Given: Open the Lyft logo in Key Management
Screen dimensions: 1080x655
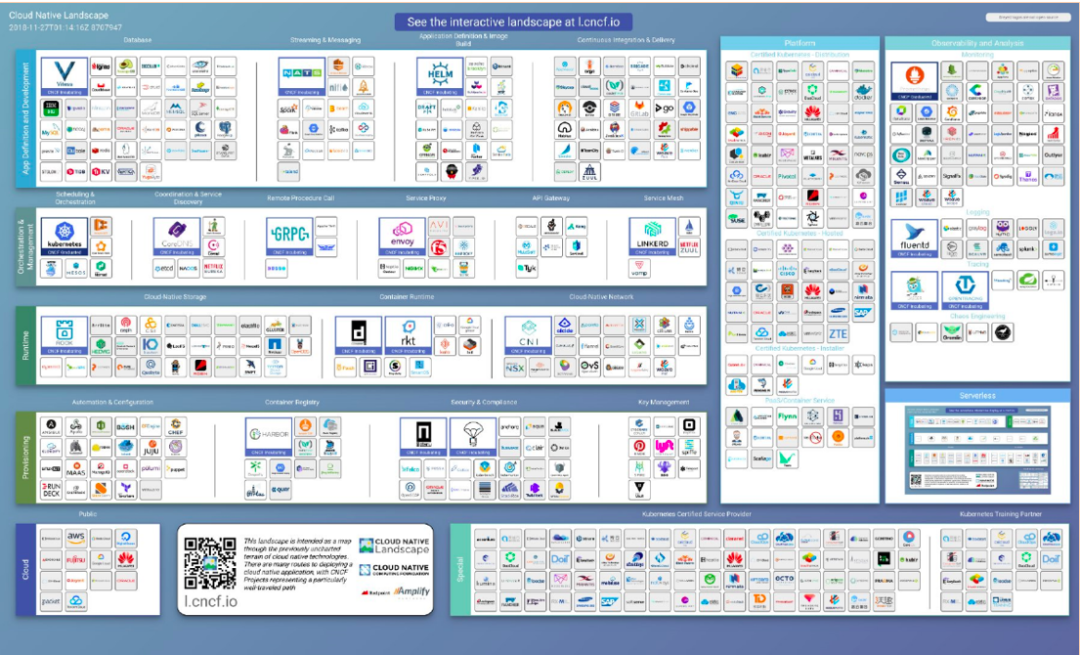Looking at the screenshot, I should (664, 448).
